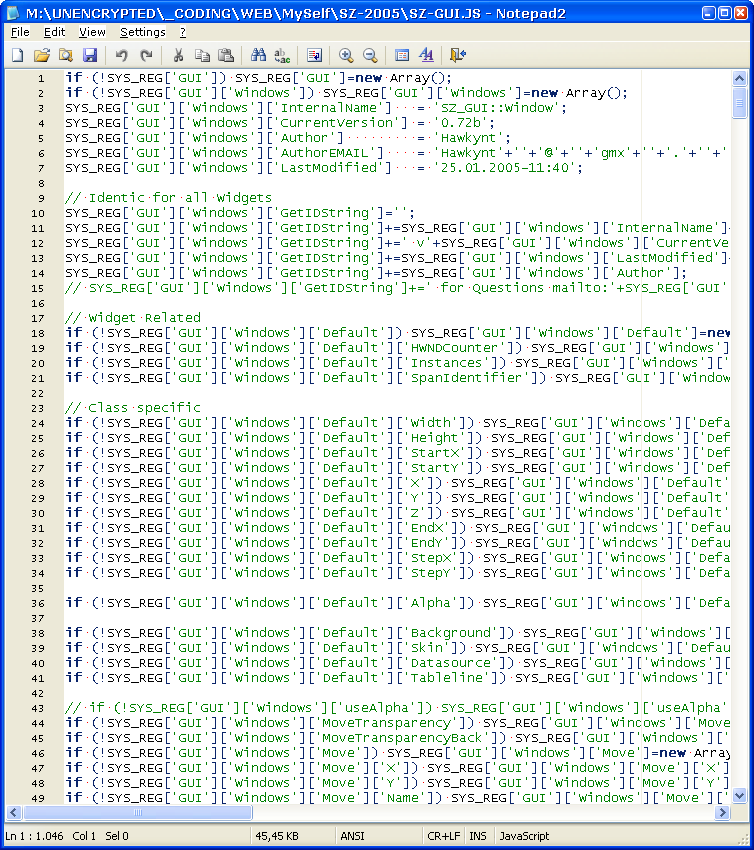Click the 'INS' insert mode status
Image resolution: width=754 pixels, height=850 pixels.
coord(478,836)
